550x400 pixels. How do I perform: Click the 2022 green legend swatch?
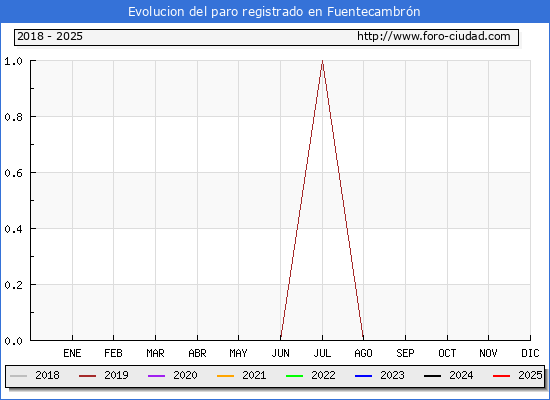[x=295, y=376]
